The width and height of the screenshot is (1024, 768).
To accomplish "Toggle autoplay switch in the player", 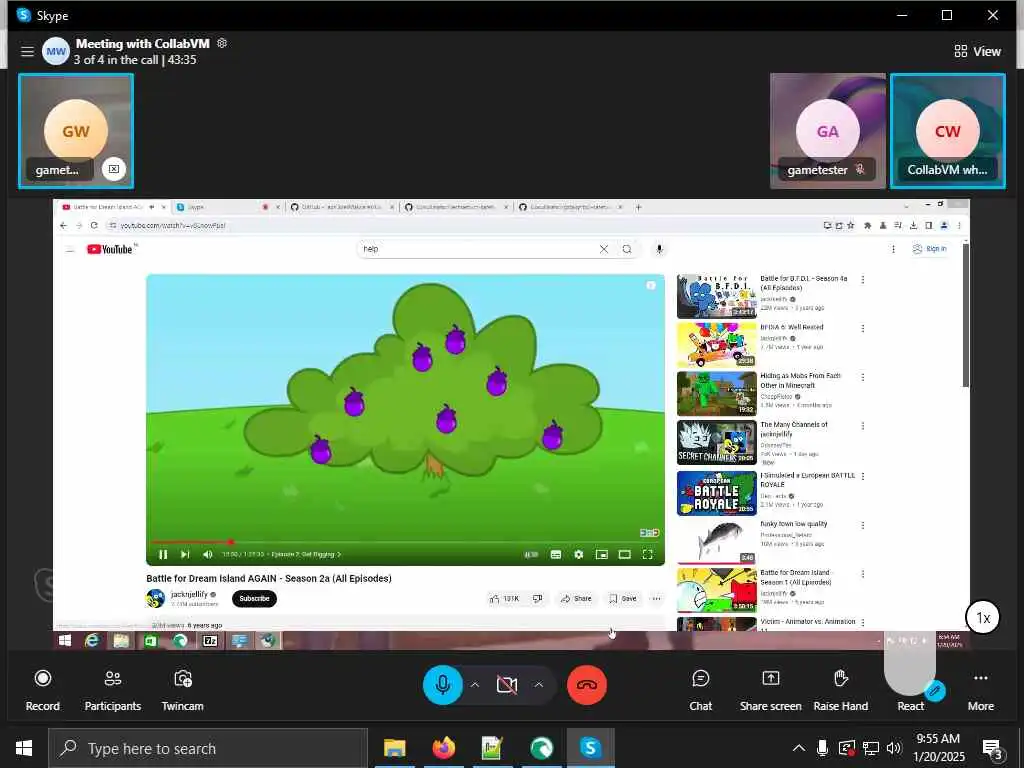I will [x=531, y=554].
